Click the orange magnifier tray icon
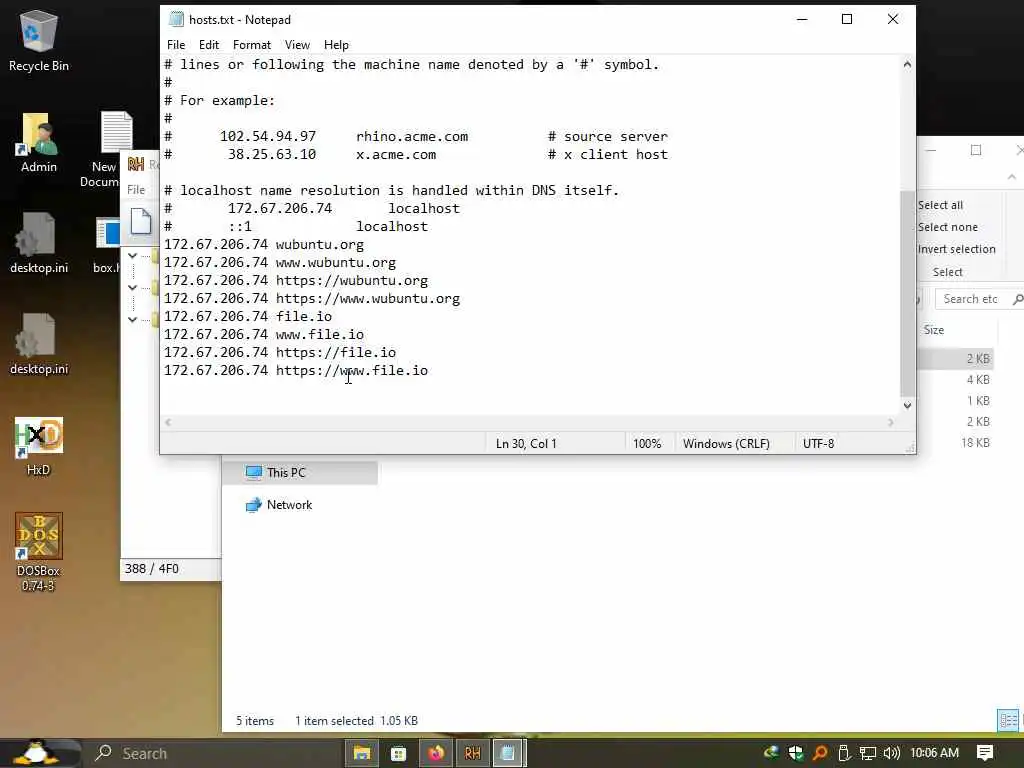1024x768 pixels. pyautogui.click(x=820, y=753)
